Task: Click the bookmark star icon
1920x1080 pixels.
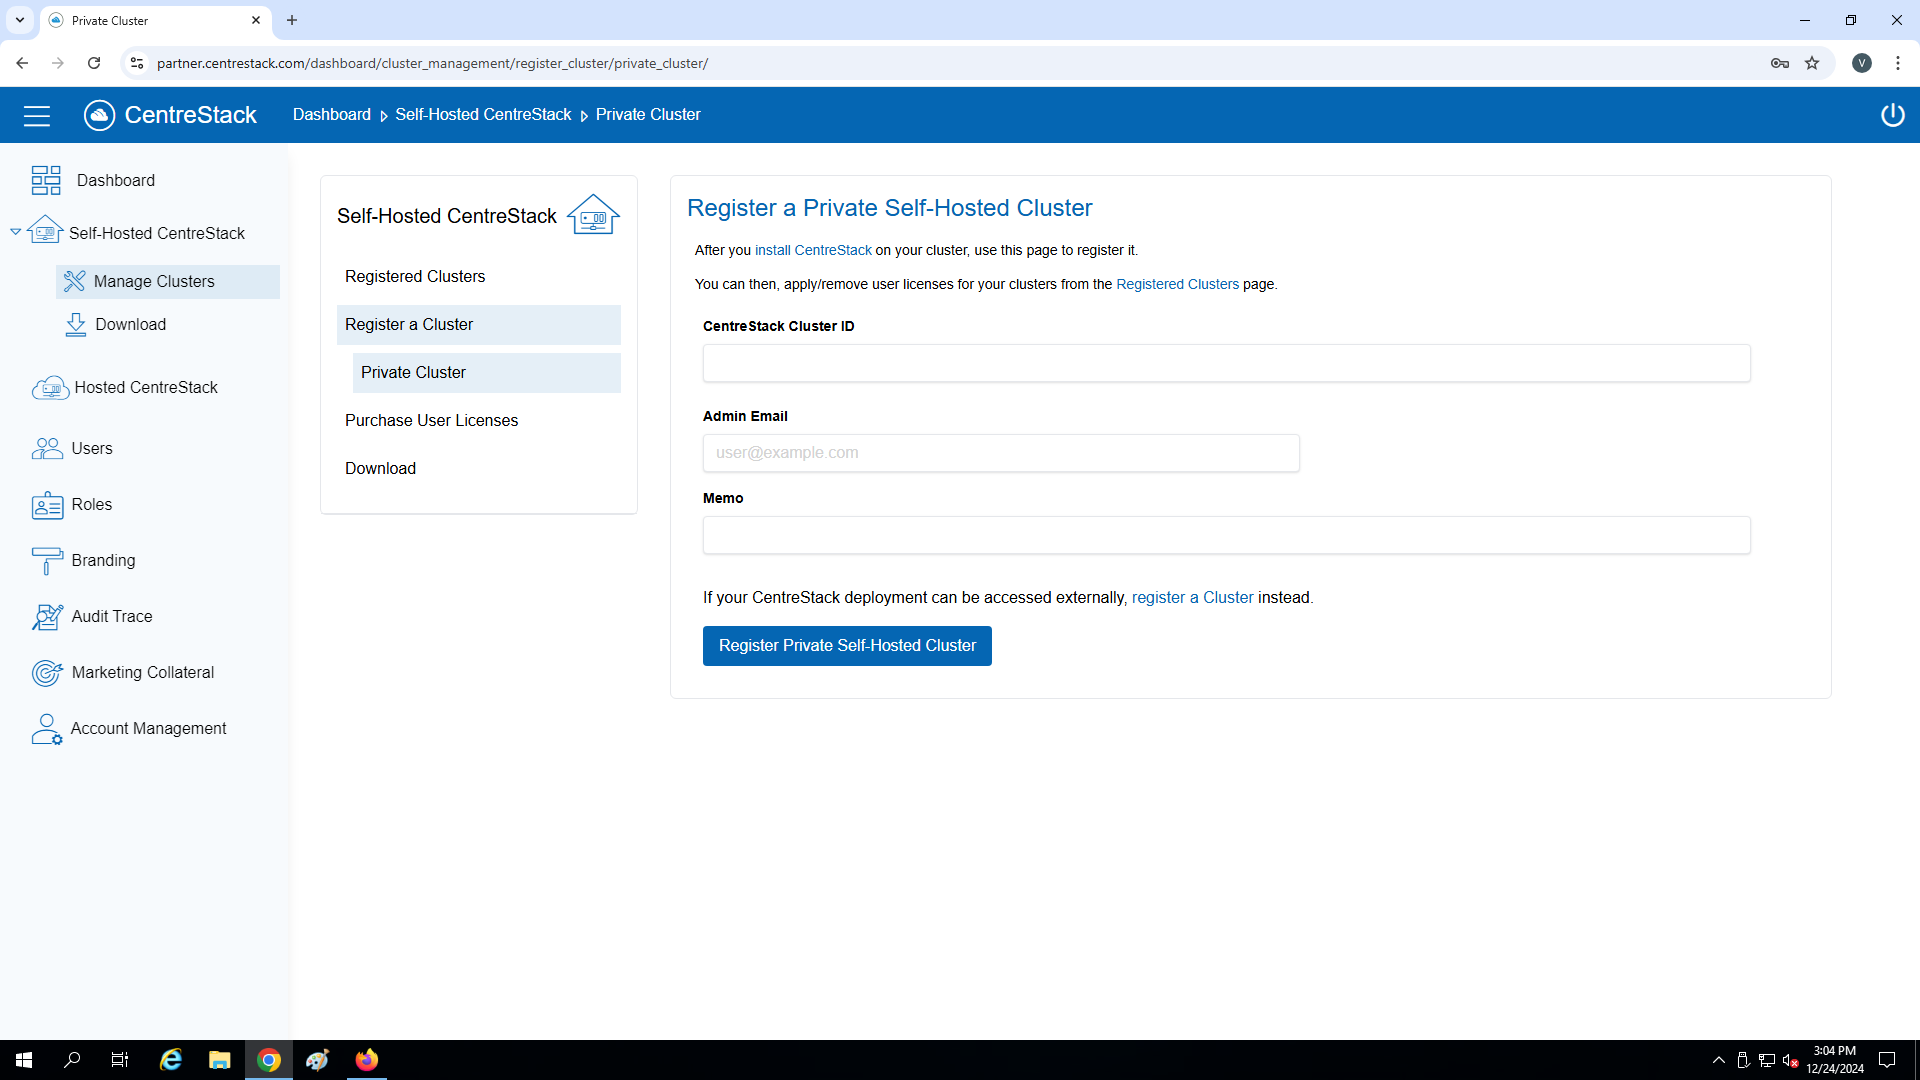Action: click(1812, 63)
